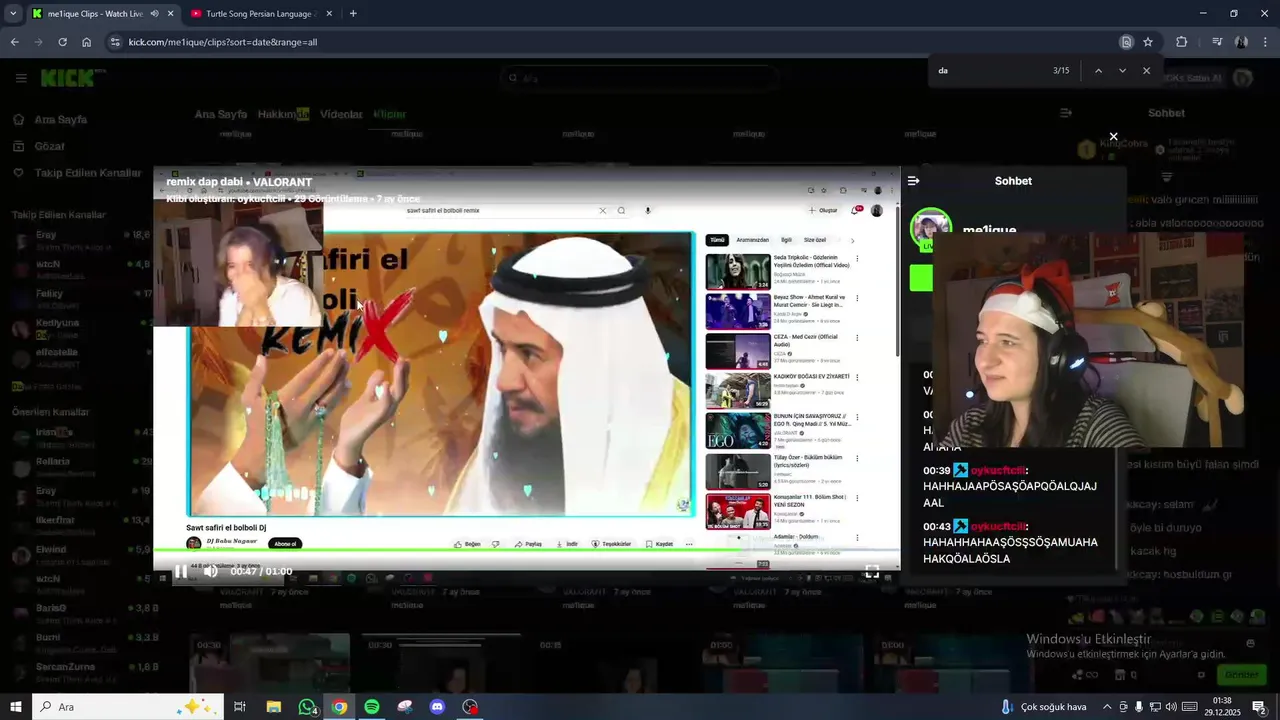
Task: Show hidden system tray icons
Action: (1107, 707)
